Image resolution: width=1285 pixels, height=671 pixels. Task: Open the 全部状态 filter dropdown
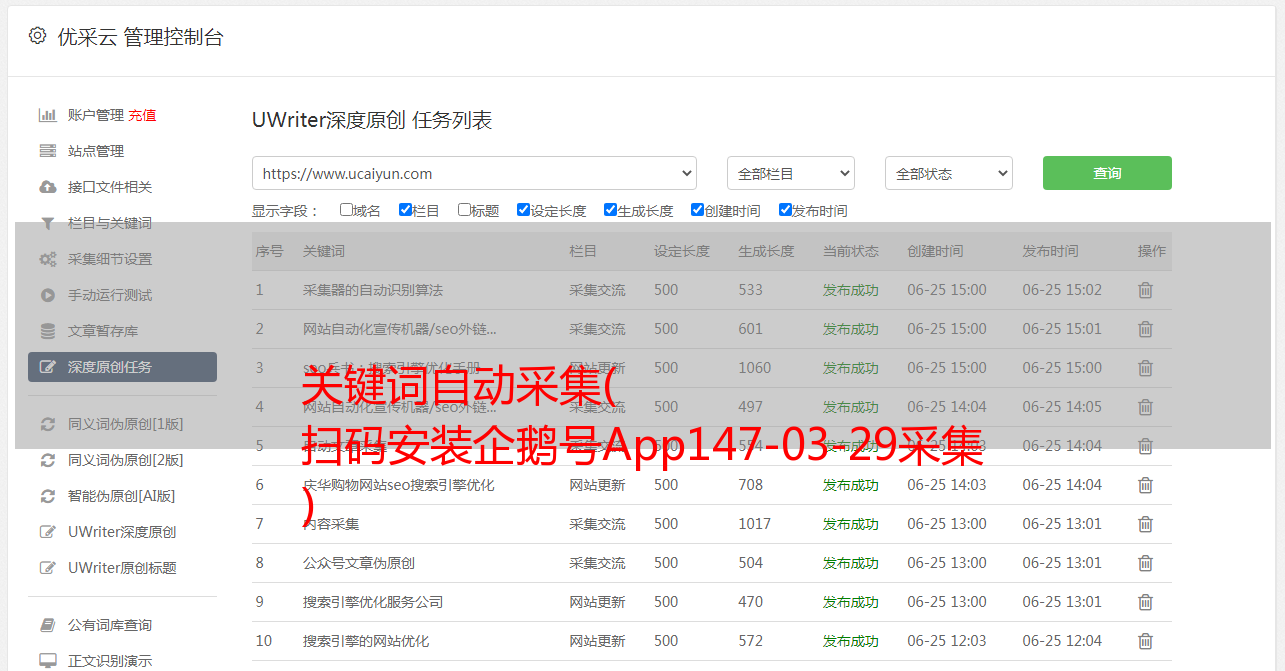[948, 173]
